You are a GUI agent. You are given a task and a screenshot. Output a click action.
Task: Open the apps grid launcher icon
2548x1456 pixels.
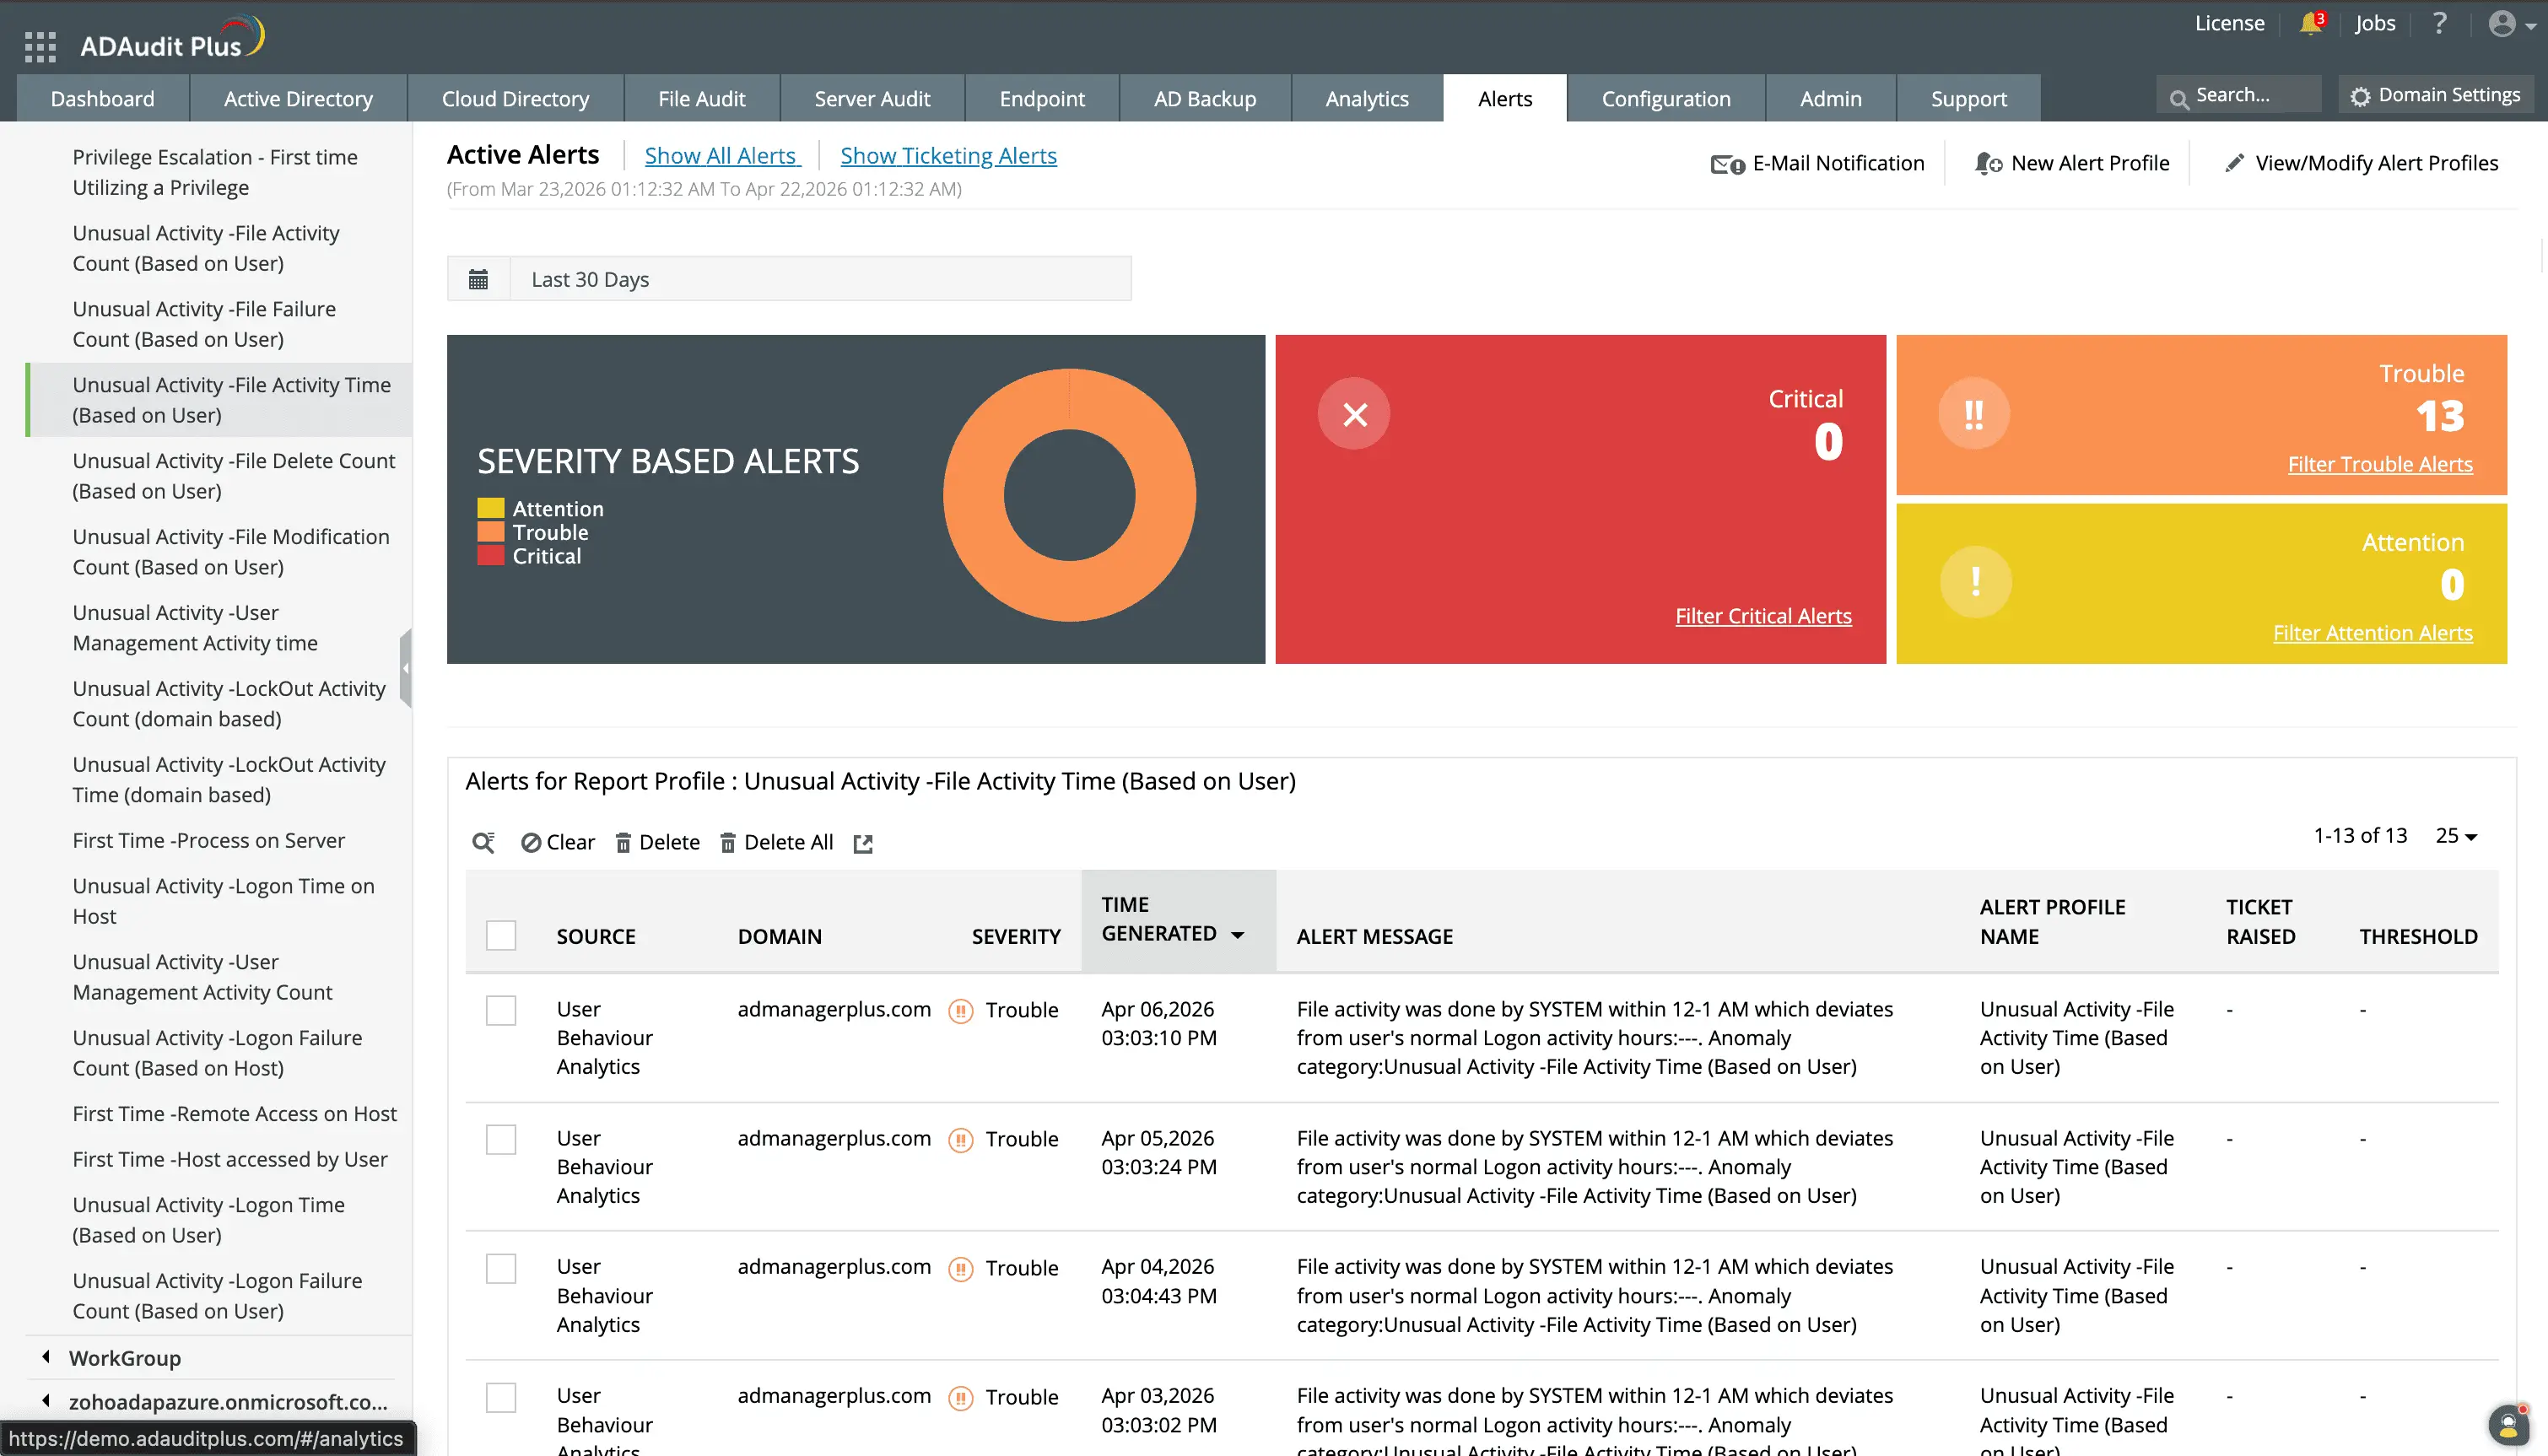click(x=40, y=46)
